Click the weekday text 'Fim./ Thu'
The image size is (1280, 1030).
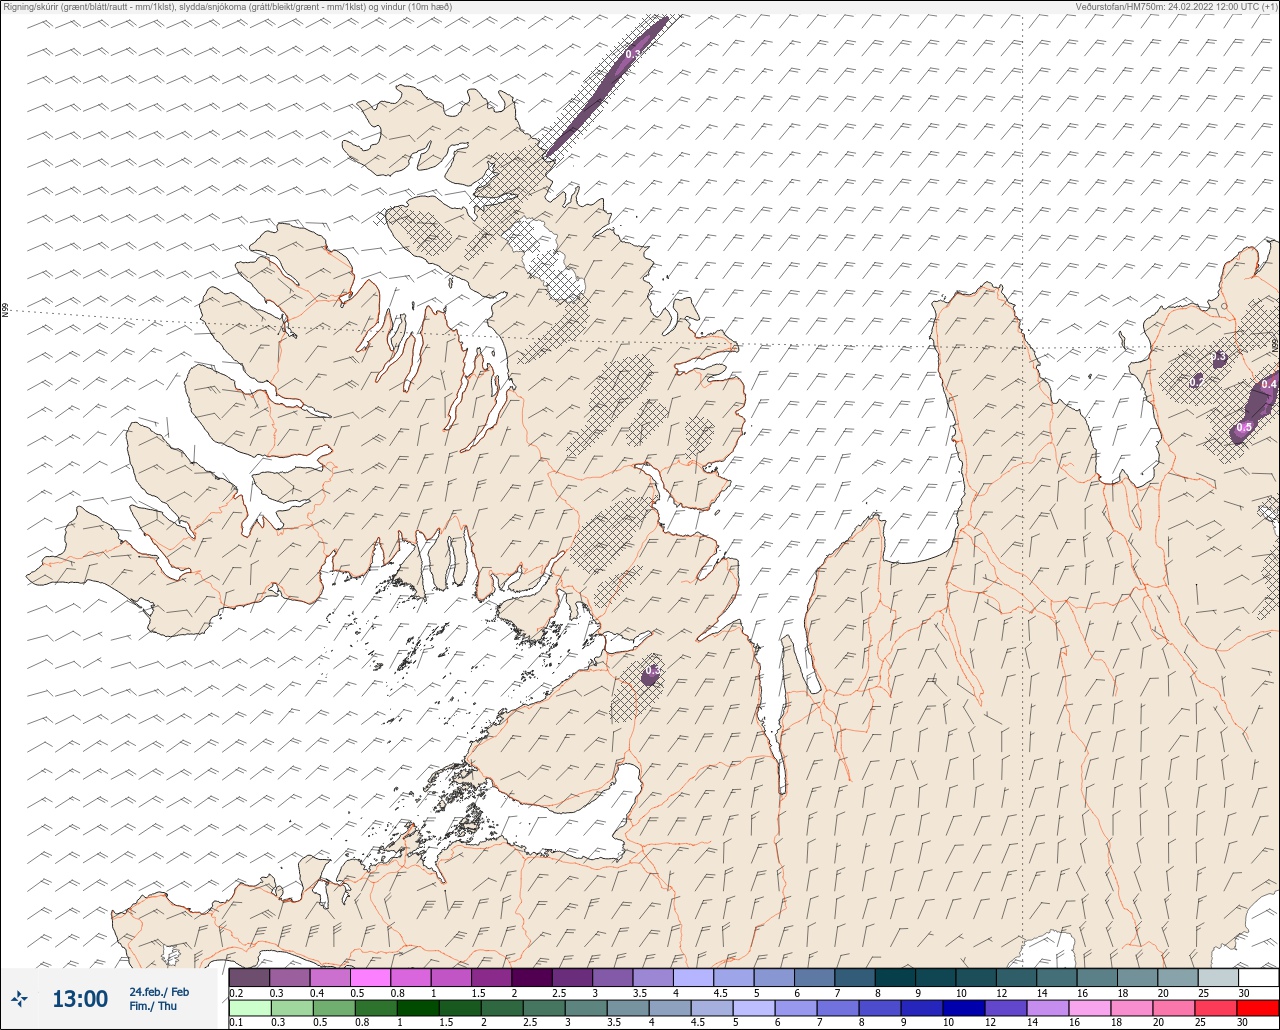click(153, 1006)
